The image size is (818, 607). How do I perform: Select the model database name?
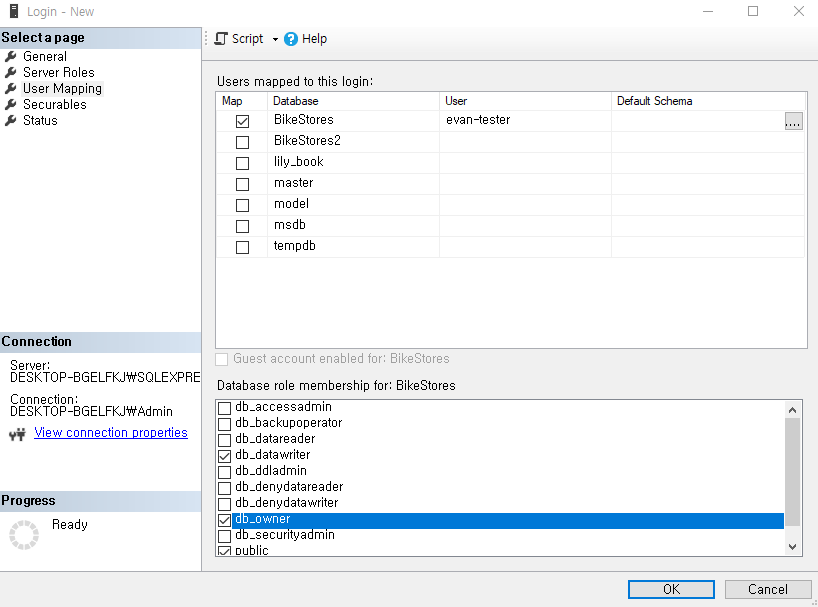[x=292, y=204]
